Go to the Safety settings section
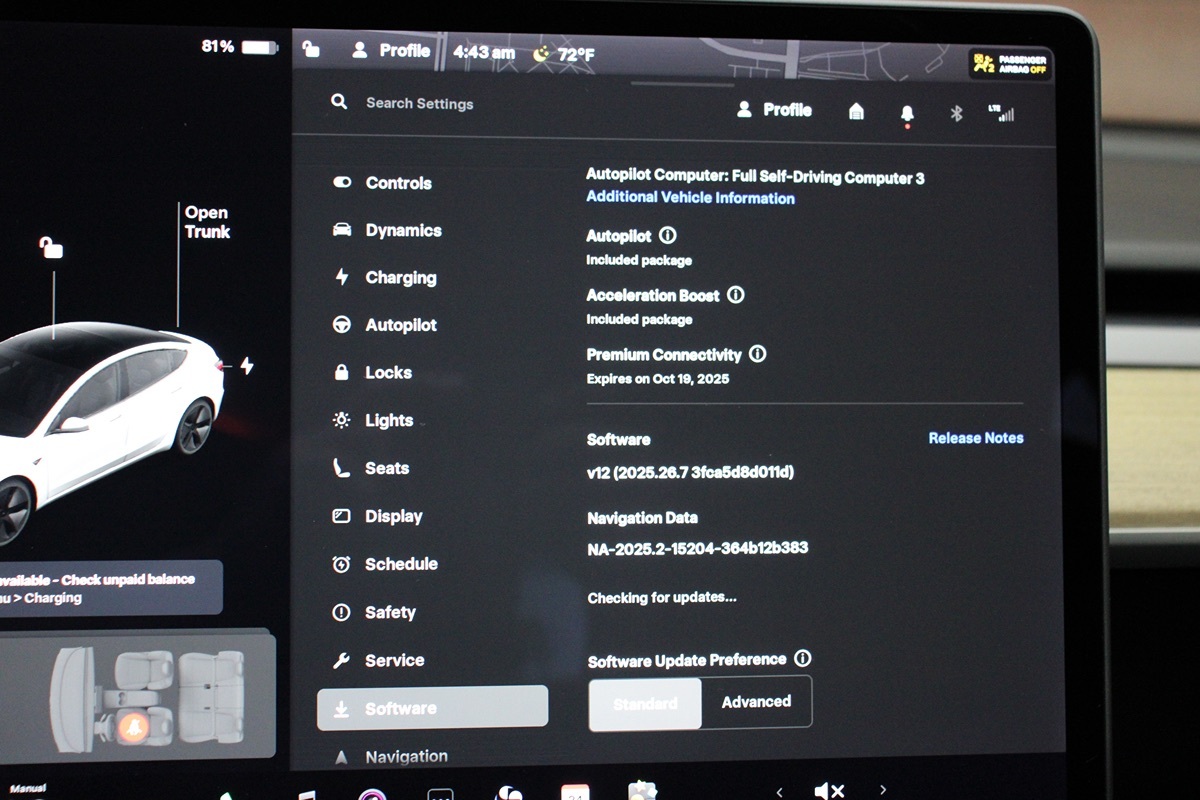This screenshot has height=800, width=1200. point(389,612)
